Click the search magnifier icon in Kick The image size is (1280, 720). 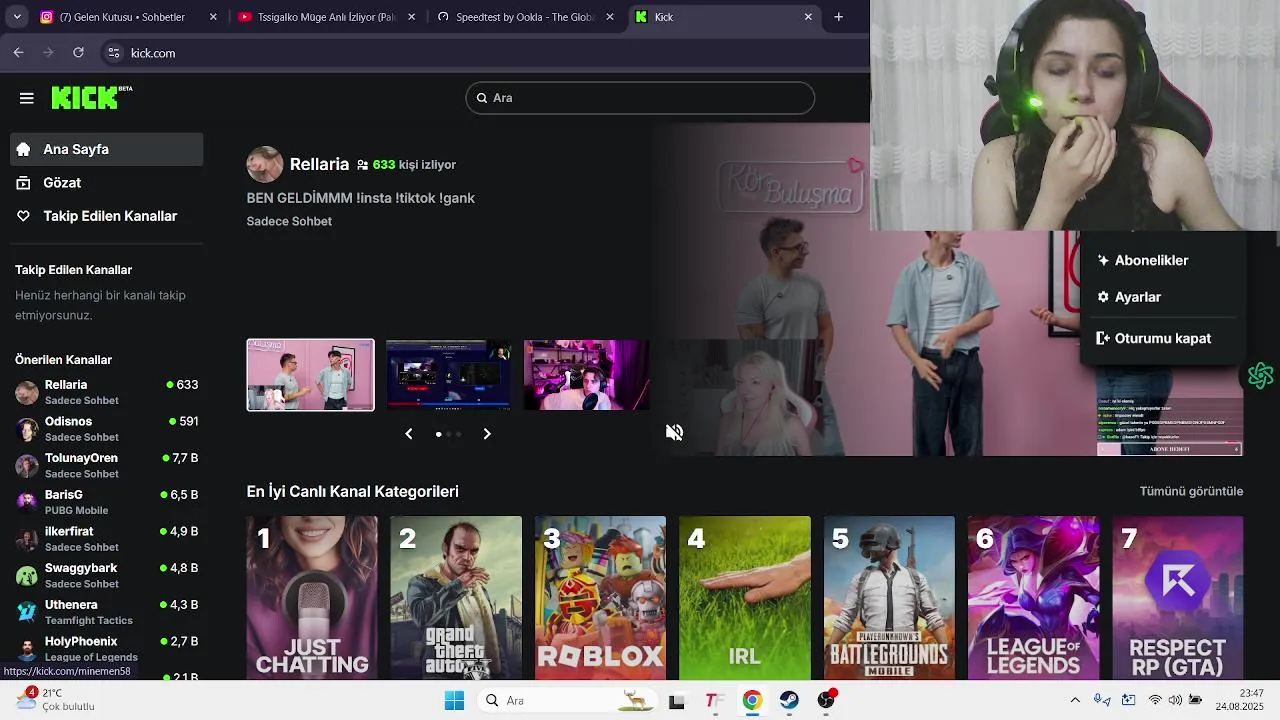[x=482, y=98]
